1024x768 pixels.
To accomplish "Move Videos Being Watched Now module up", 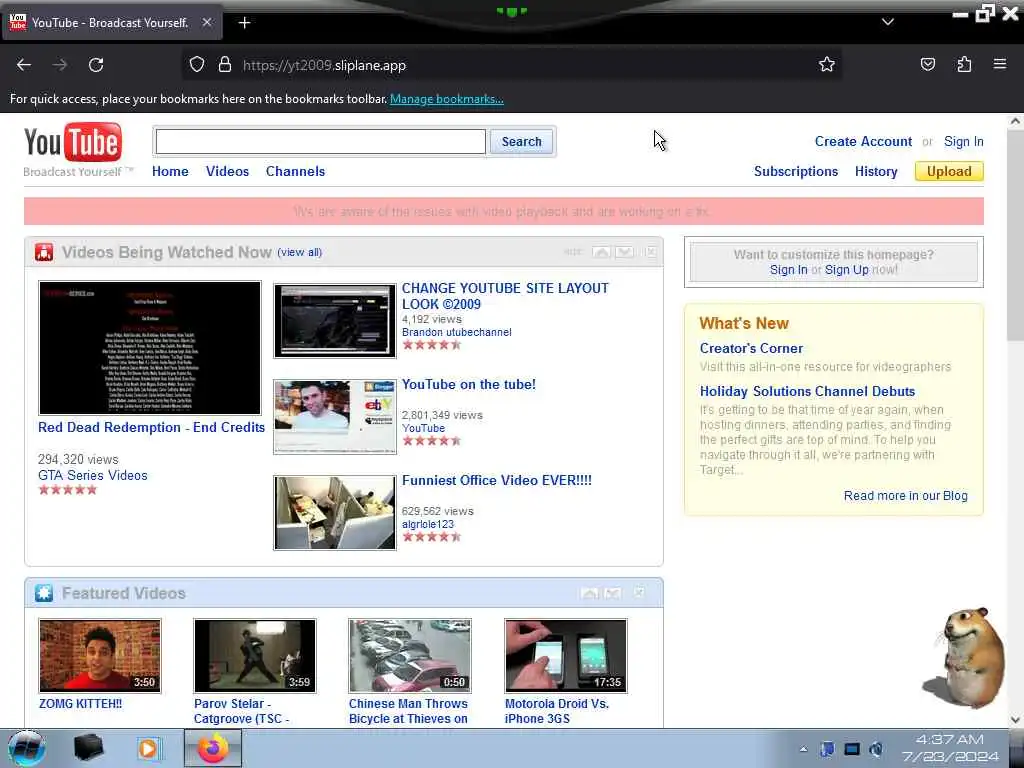I will [601, 252].
